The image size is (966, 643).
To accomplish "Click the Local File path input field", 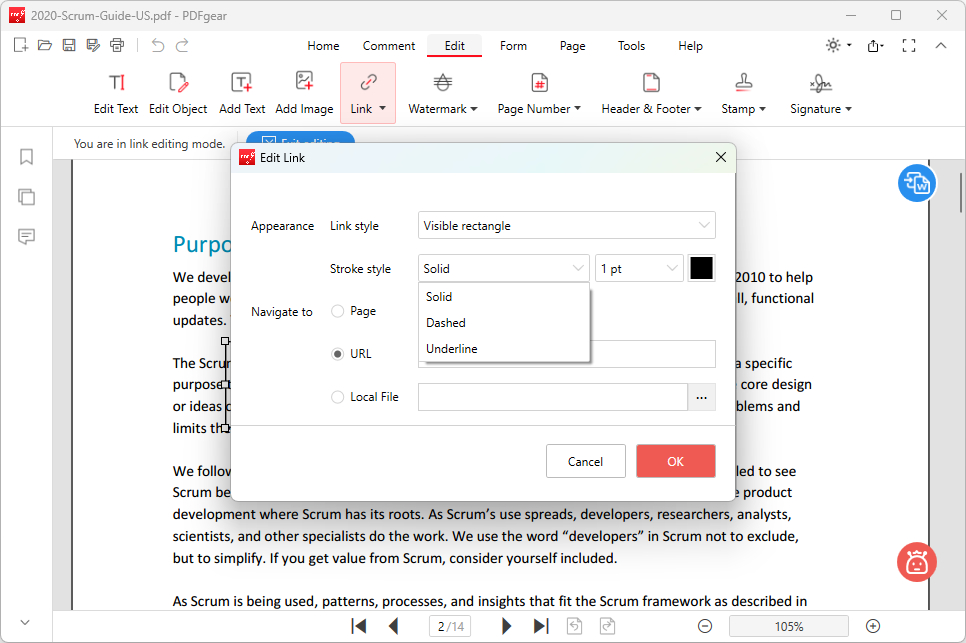I will pos(552,397).
